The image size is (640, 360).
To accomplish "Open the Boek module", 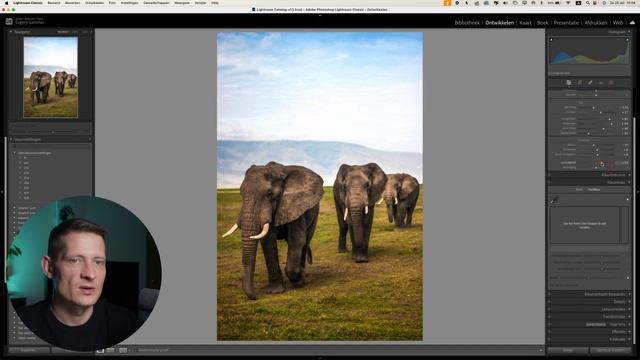I will 542,23.
